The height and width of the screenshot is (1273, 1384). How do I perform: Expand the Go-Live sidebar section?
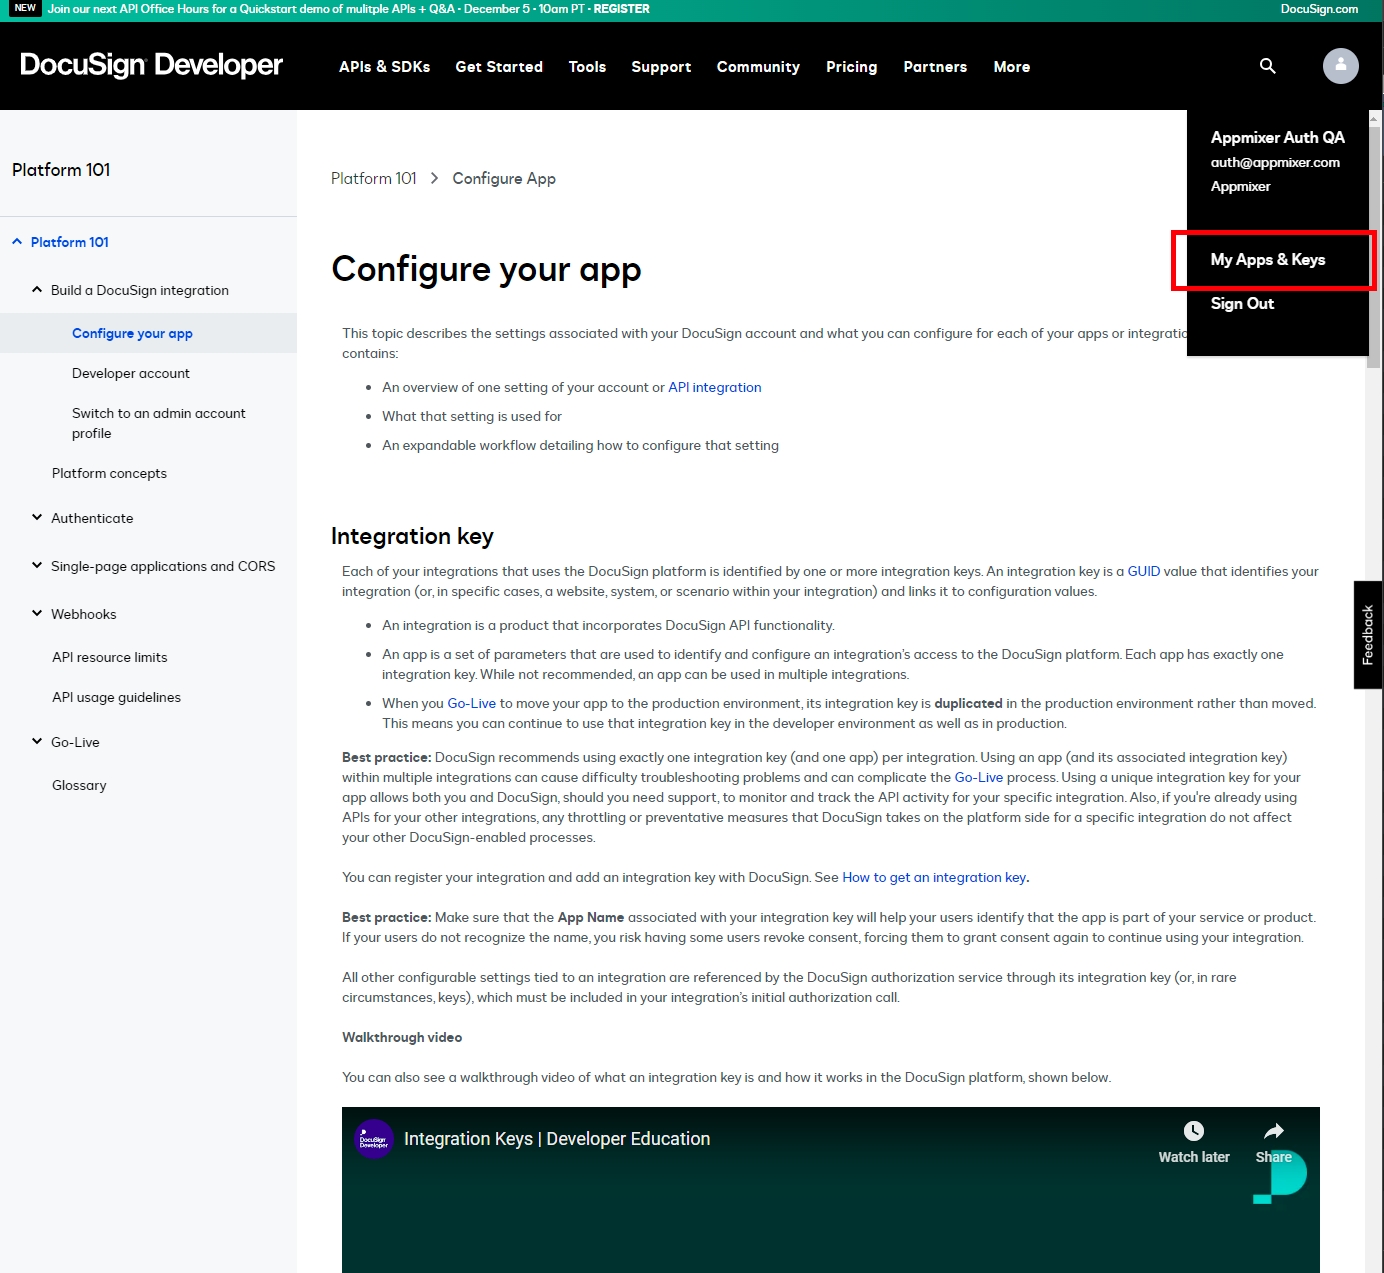pyautogui.click(x=37, y=742)
